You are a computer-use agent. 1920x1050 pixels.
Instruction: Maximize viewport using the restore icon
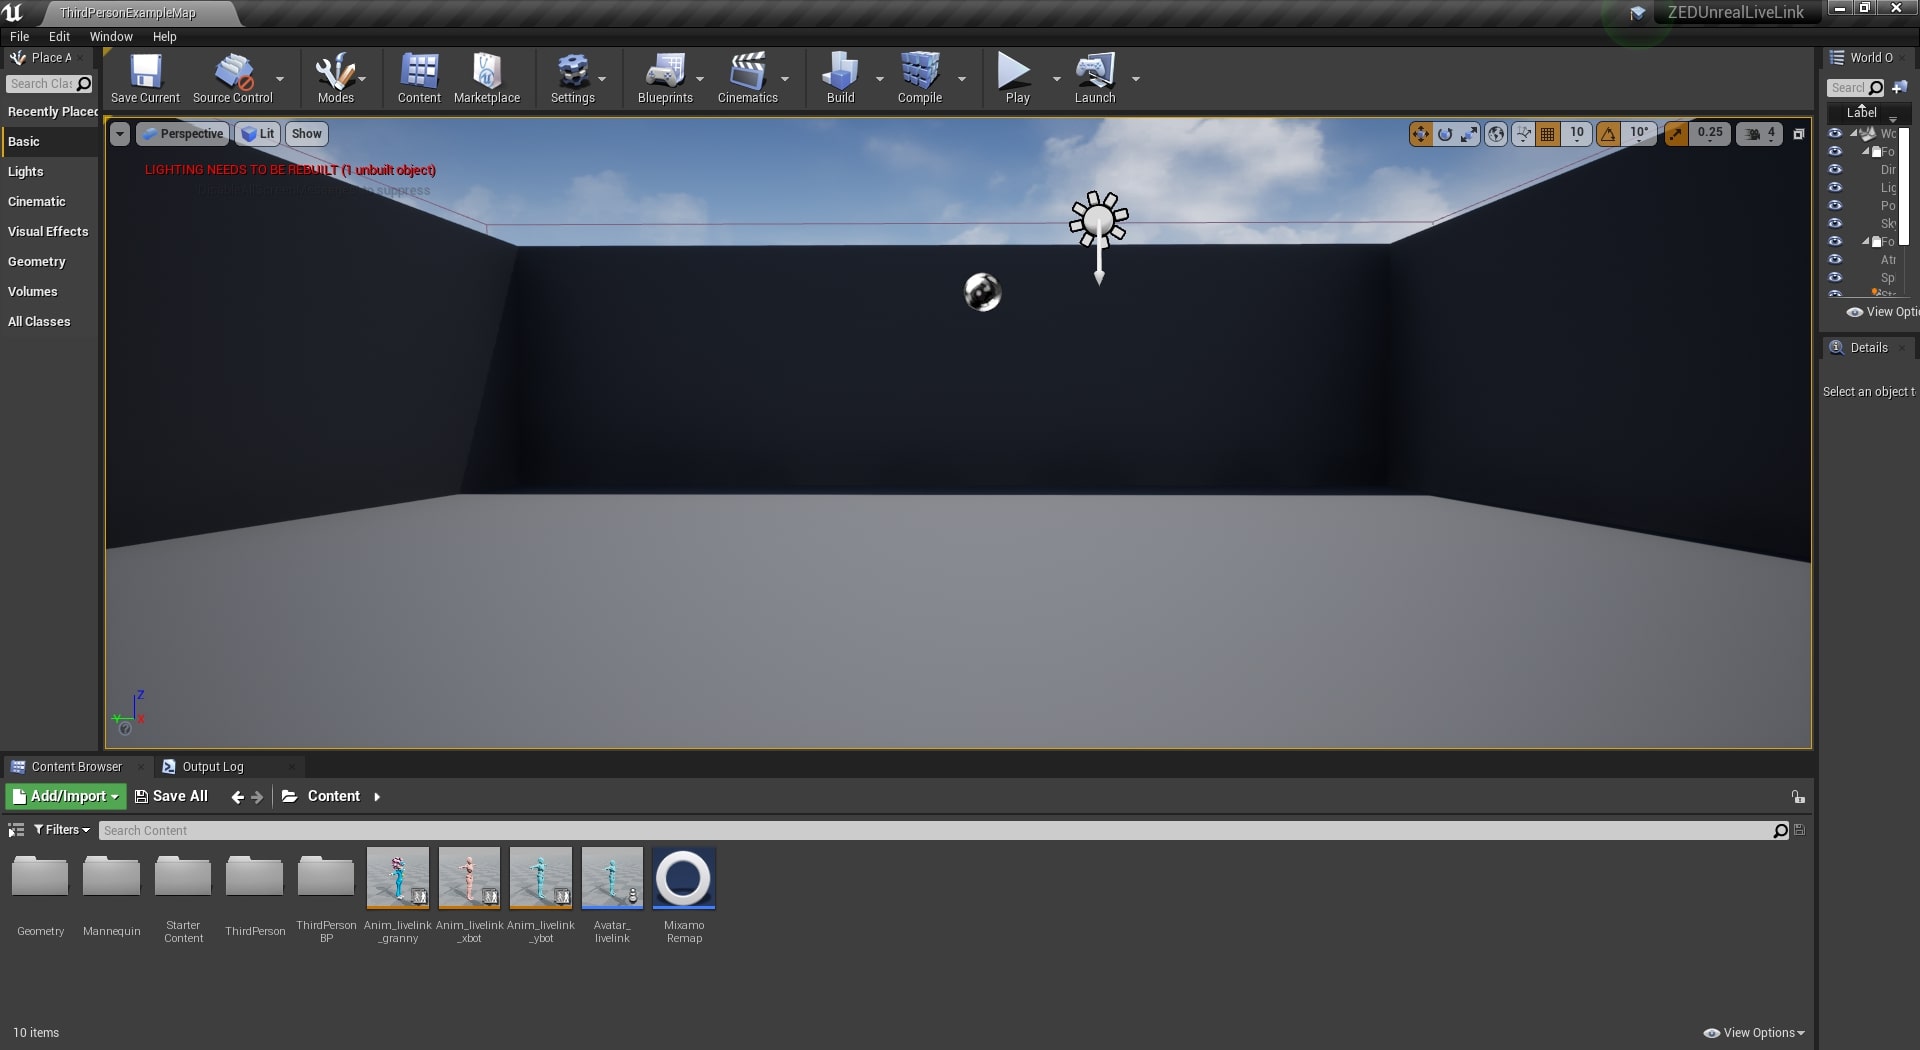pos(1798,134)
